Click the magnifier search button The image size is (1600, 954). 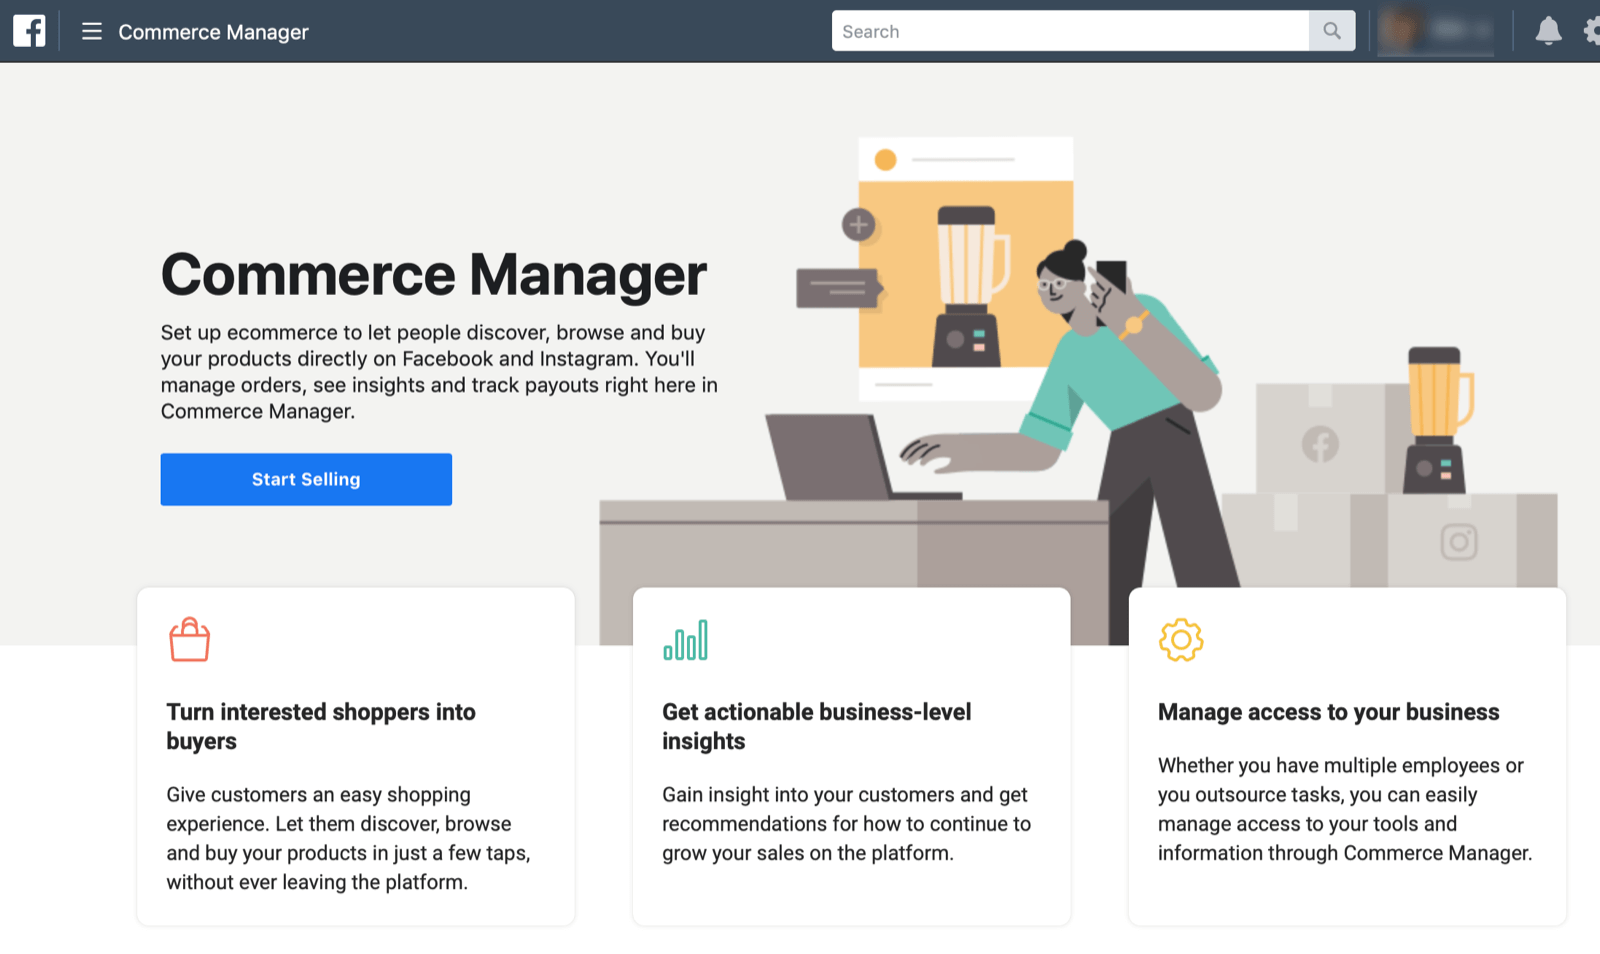pyautogui.click(x=1332, y=31)
